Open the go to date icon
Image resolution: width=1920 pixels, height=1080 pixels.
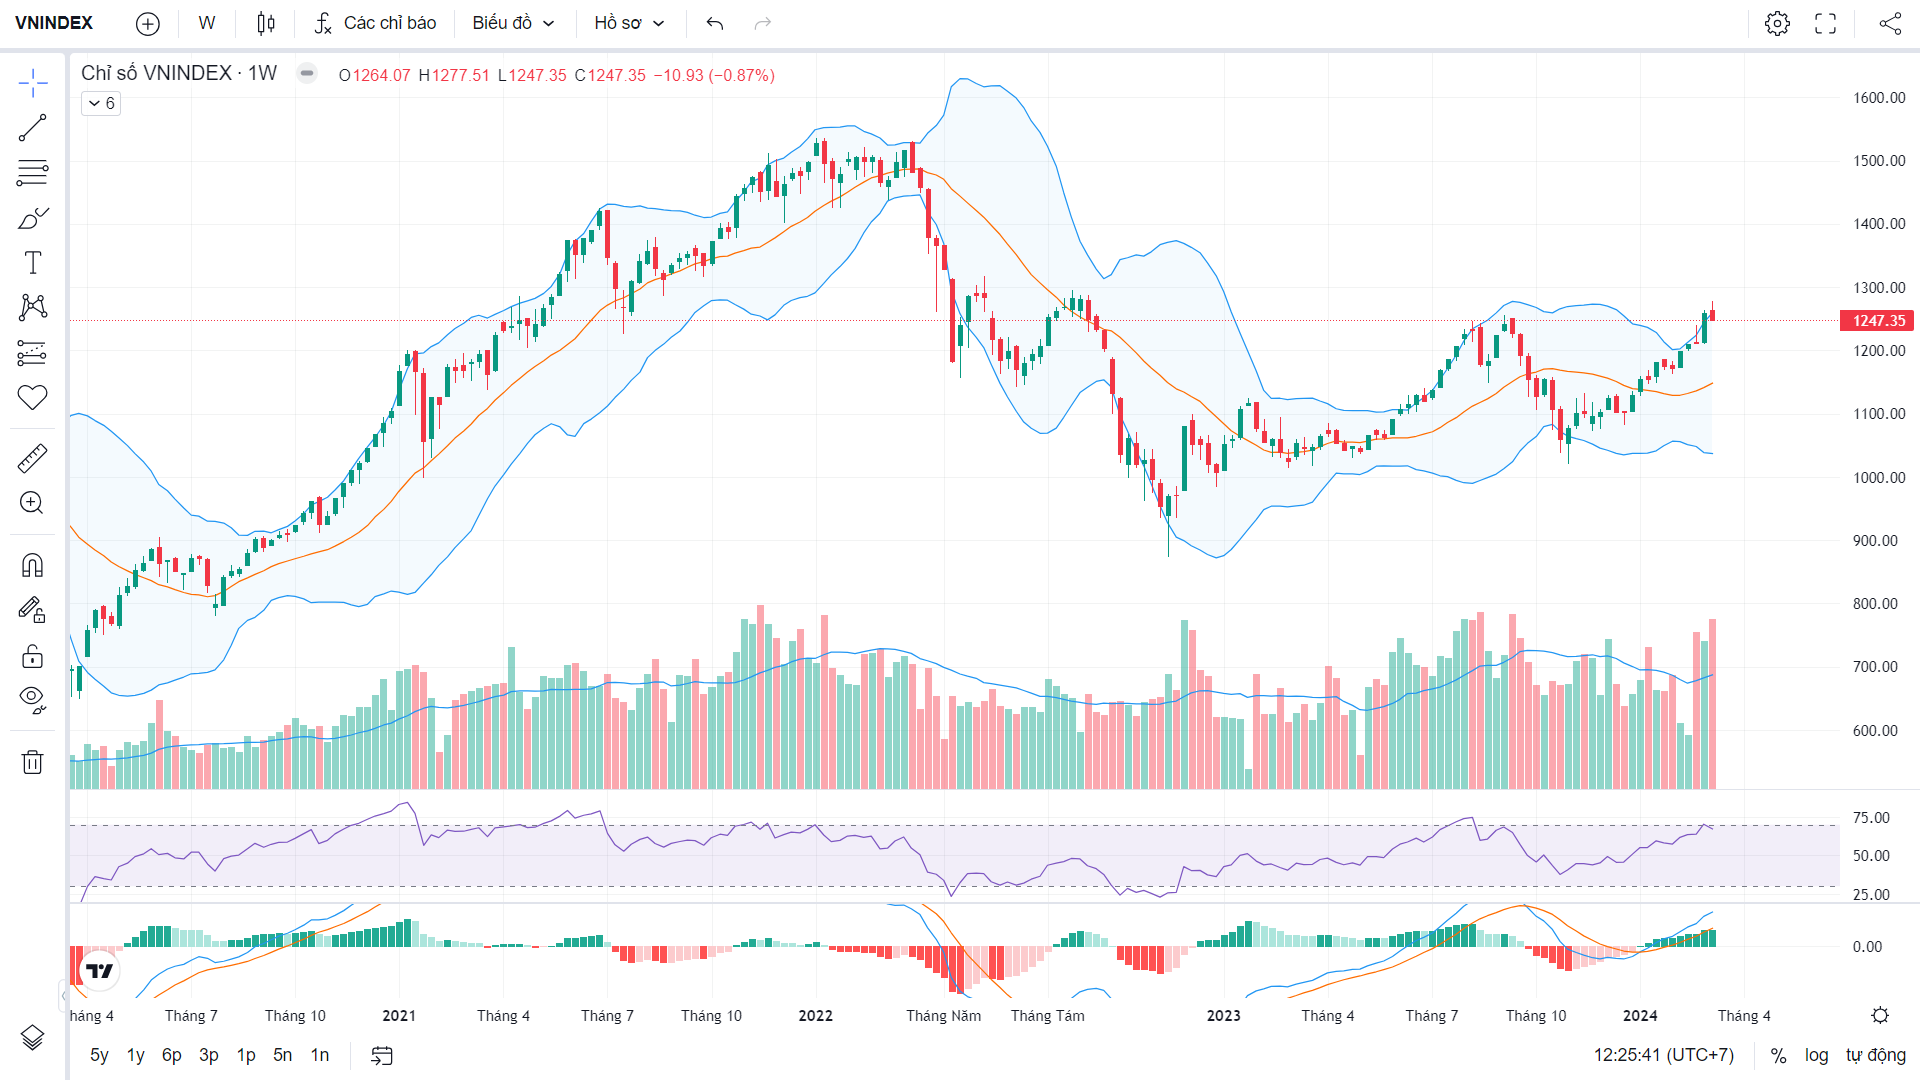point(382,1055)
